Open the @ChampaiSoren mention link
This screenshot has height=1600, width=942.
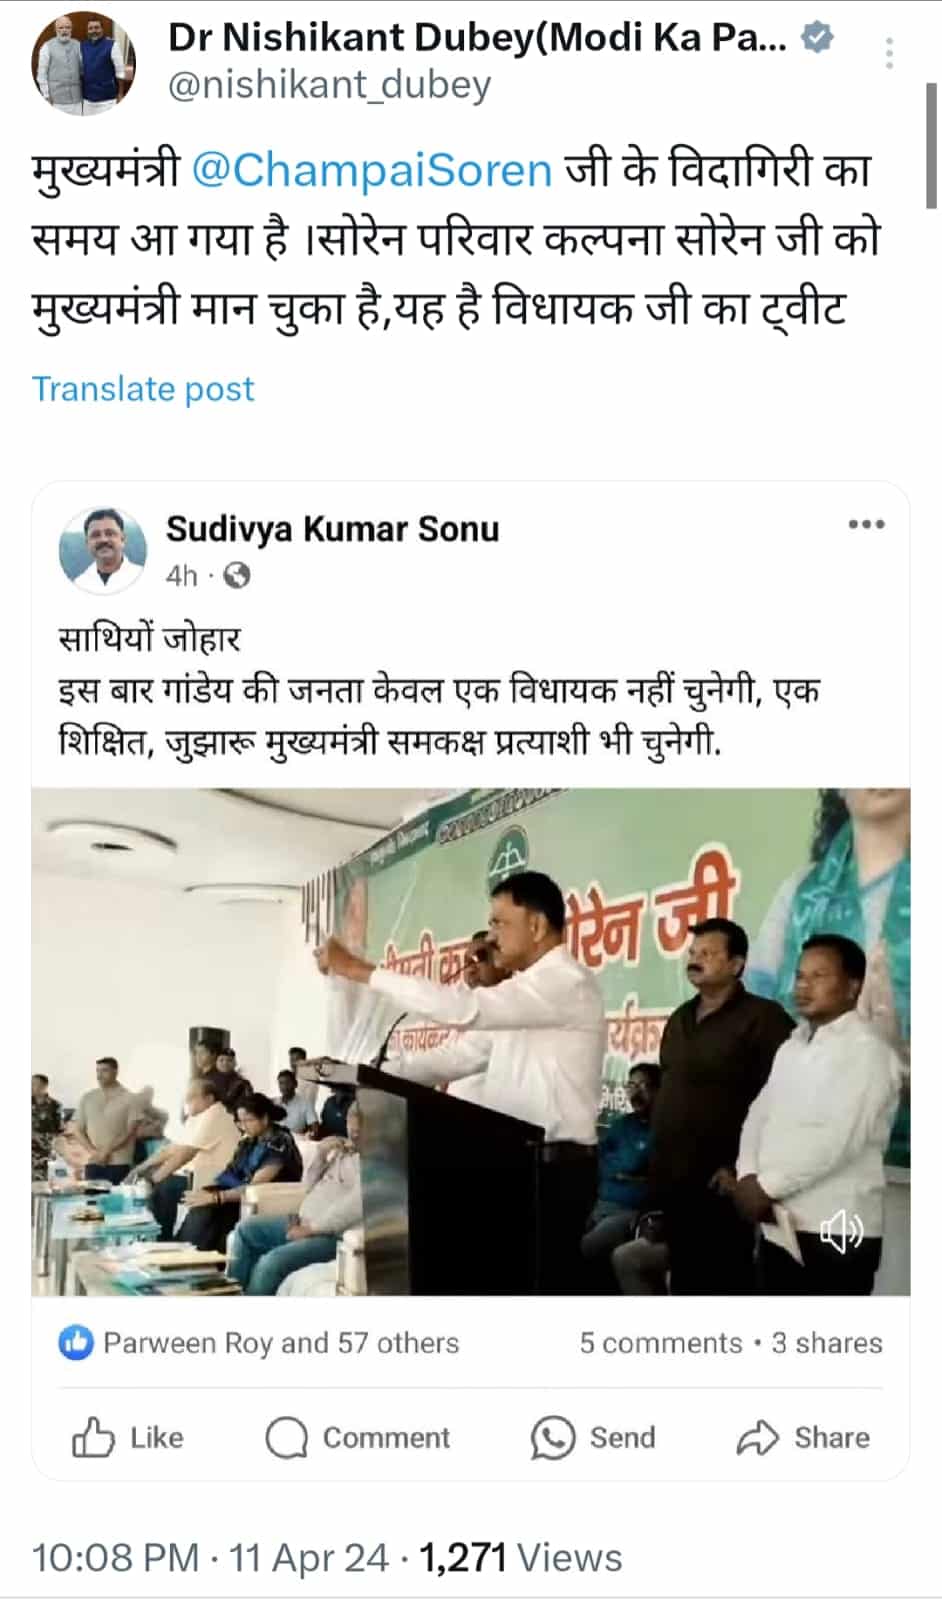click(371, 170)
